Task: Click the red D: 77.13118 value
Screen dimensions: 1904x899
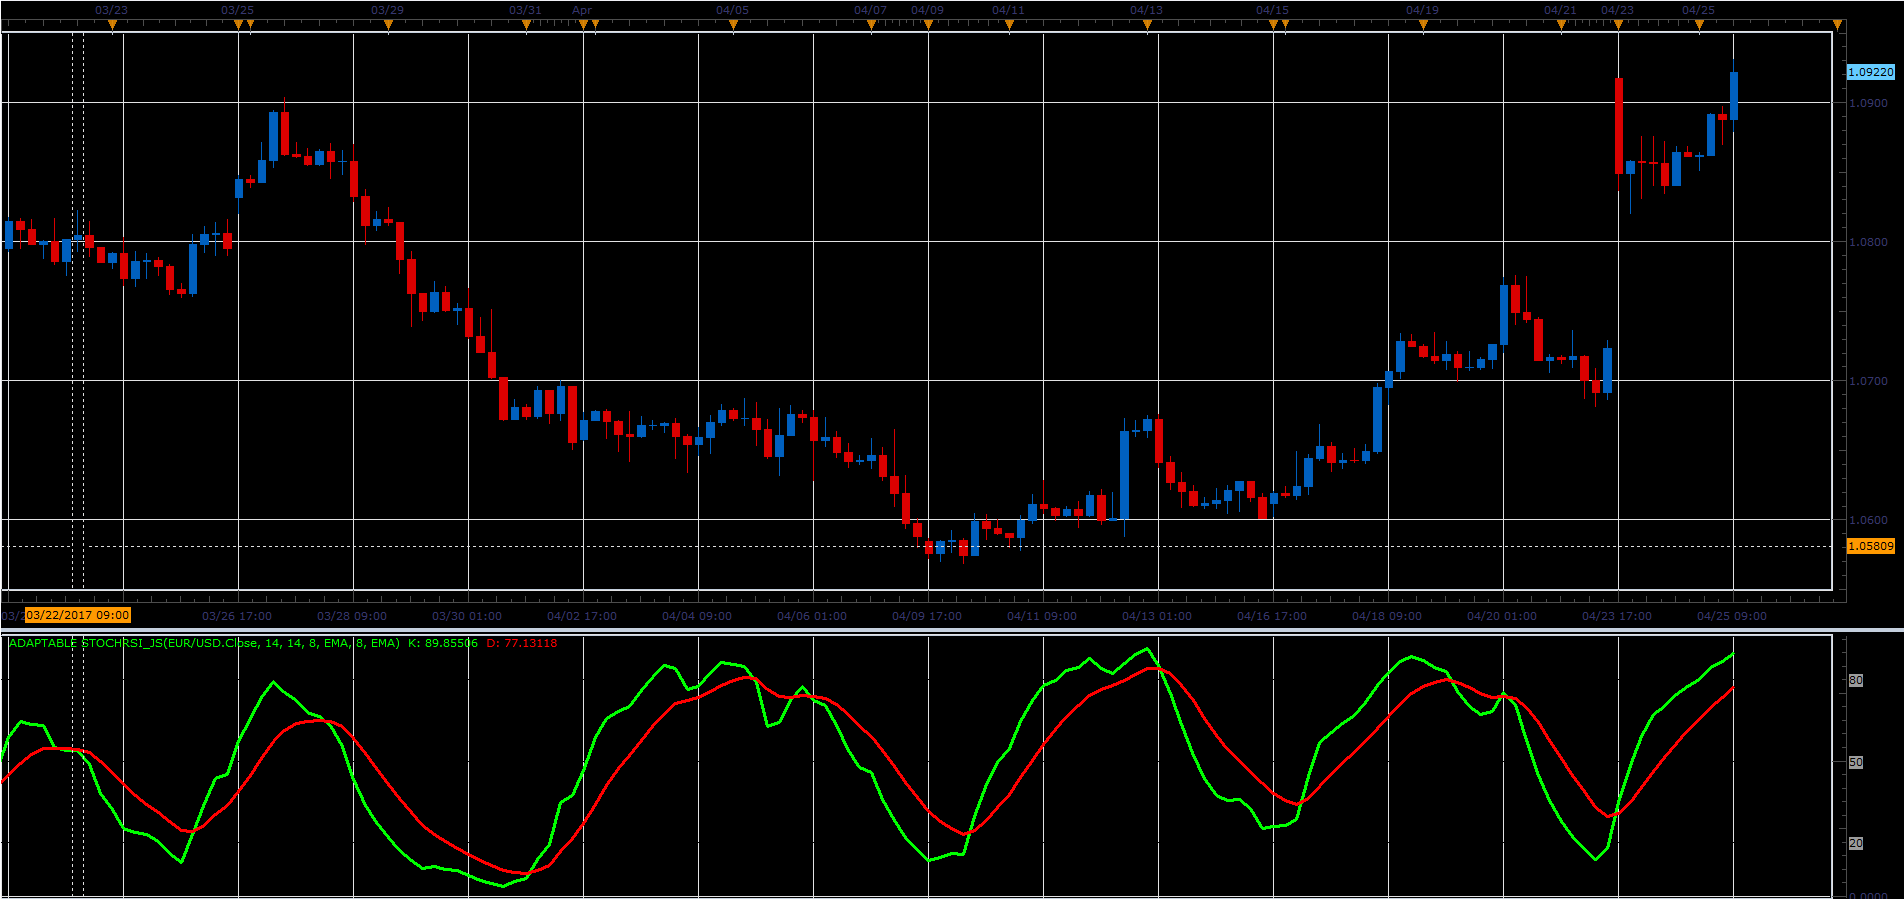Action: 522,643
